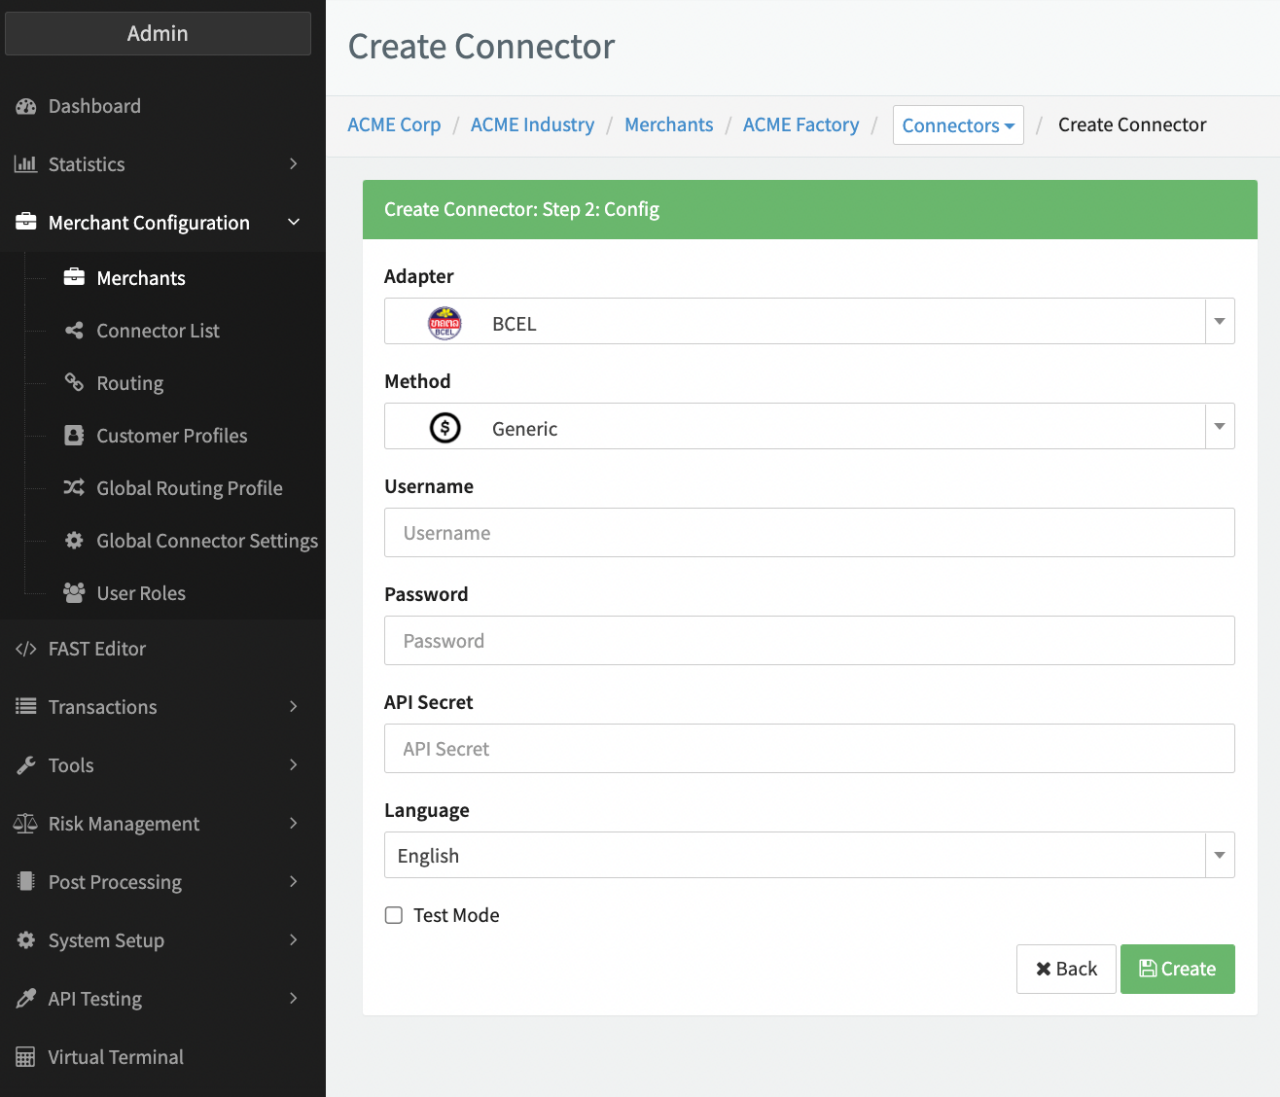This screenshot has width=1280, height=1097.
Task: Click the Global Connector Settings gear icon
Action: click(x=74, y=540)
